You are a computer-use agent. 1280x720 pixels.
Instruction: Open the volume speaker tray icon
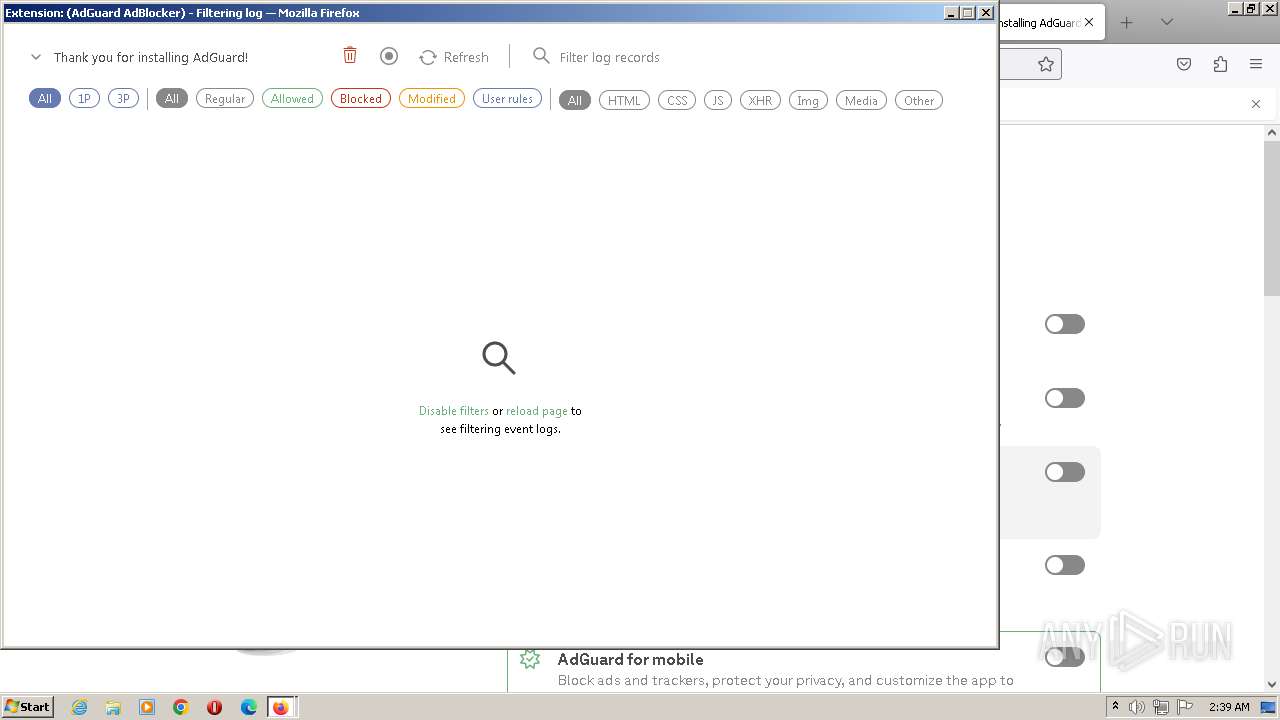pos(1137,707)
